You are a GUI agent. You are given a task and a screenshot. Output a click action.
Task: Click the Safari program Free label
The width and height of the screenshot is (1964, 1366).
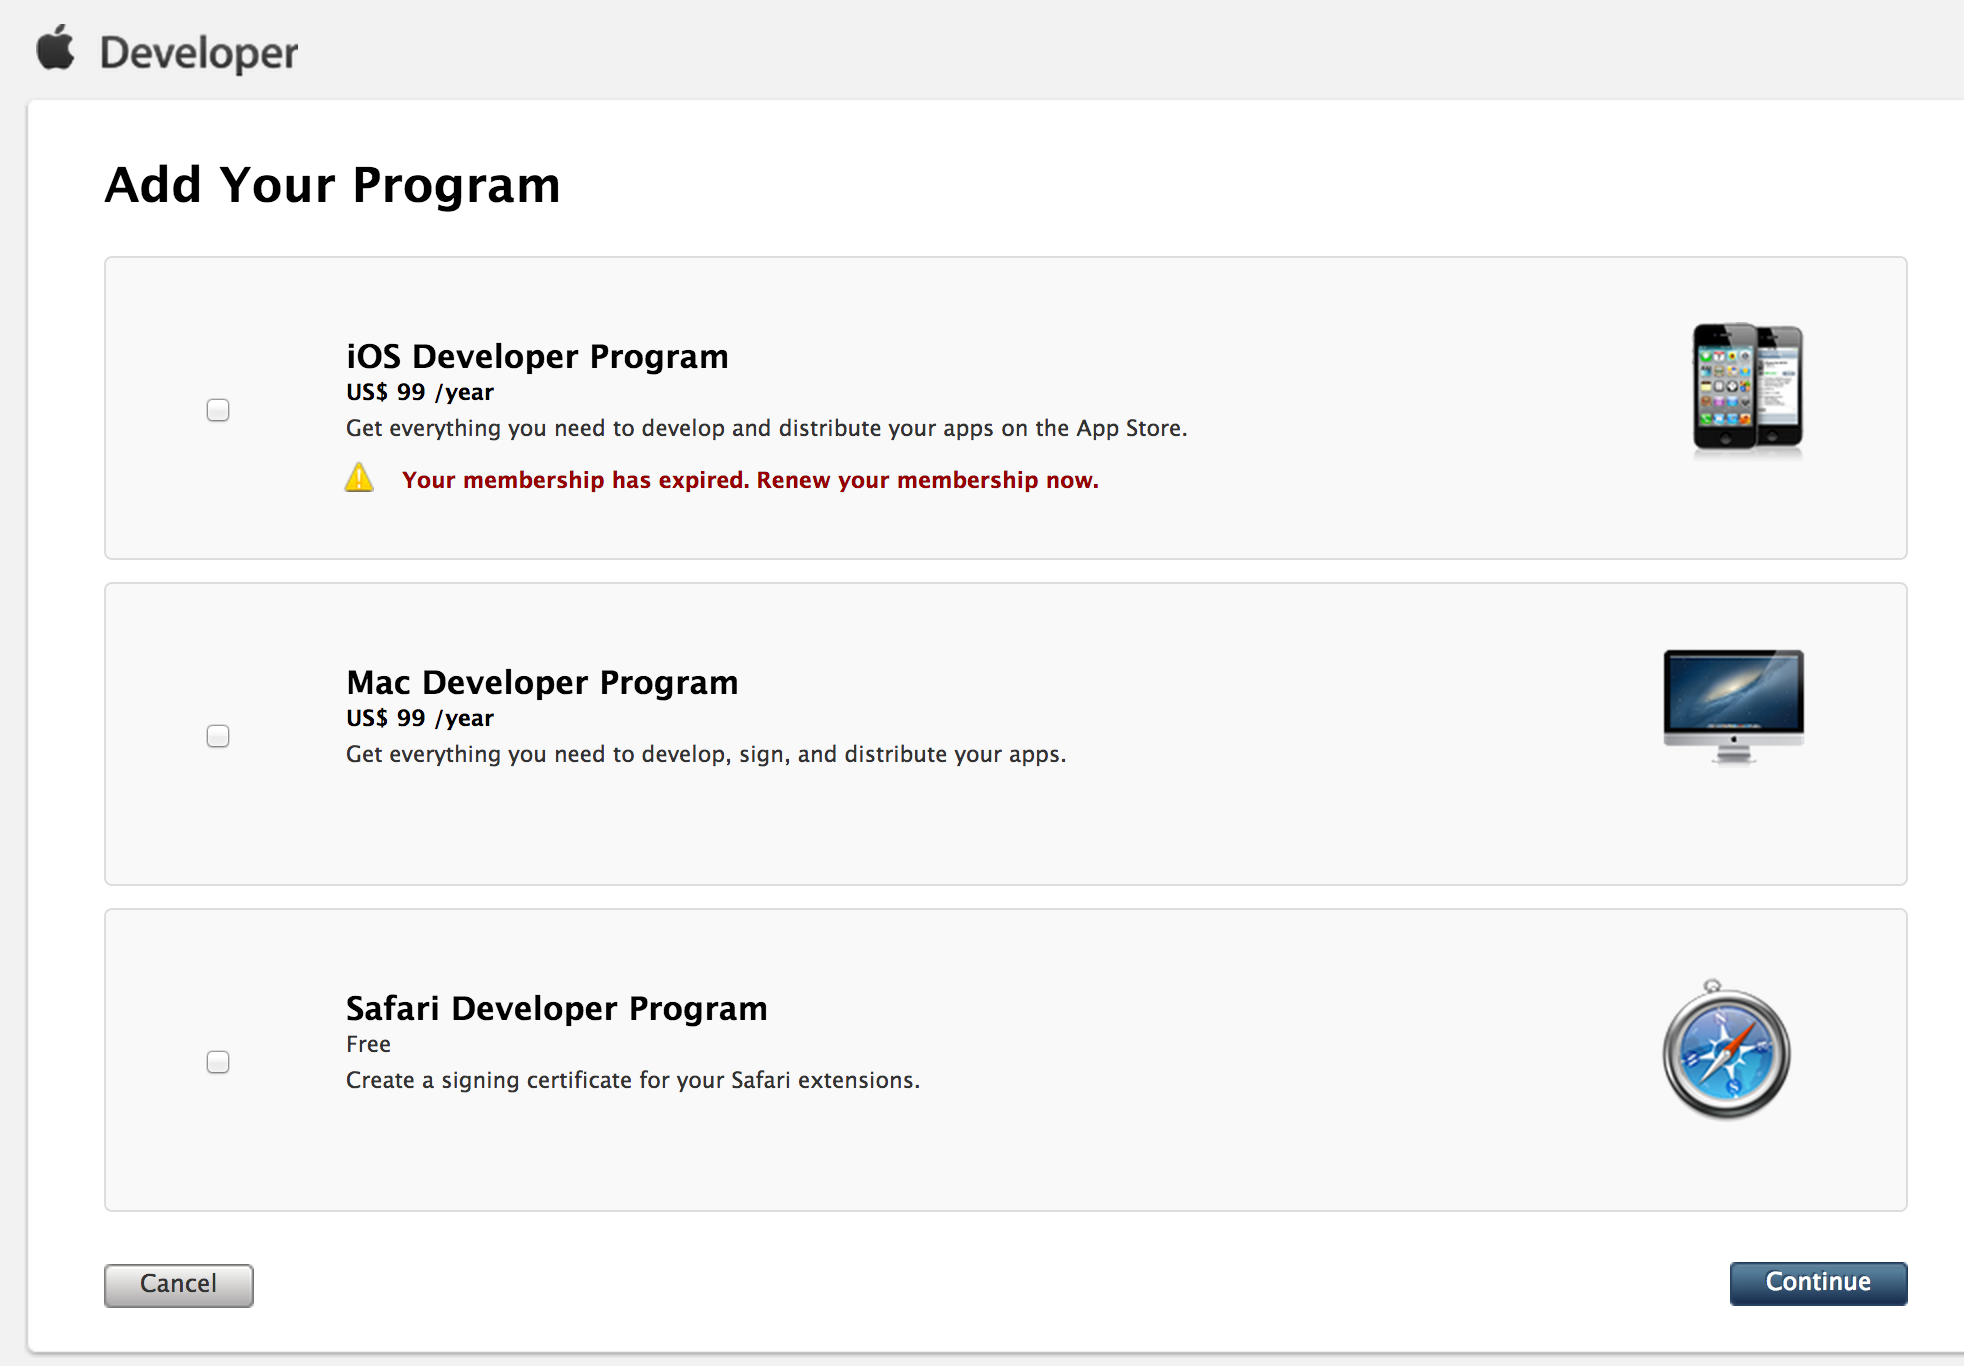(x=368, y=1044)
